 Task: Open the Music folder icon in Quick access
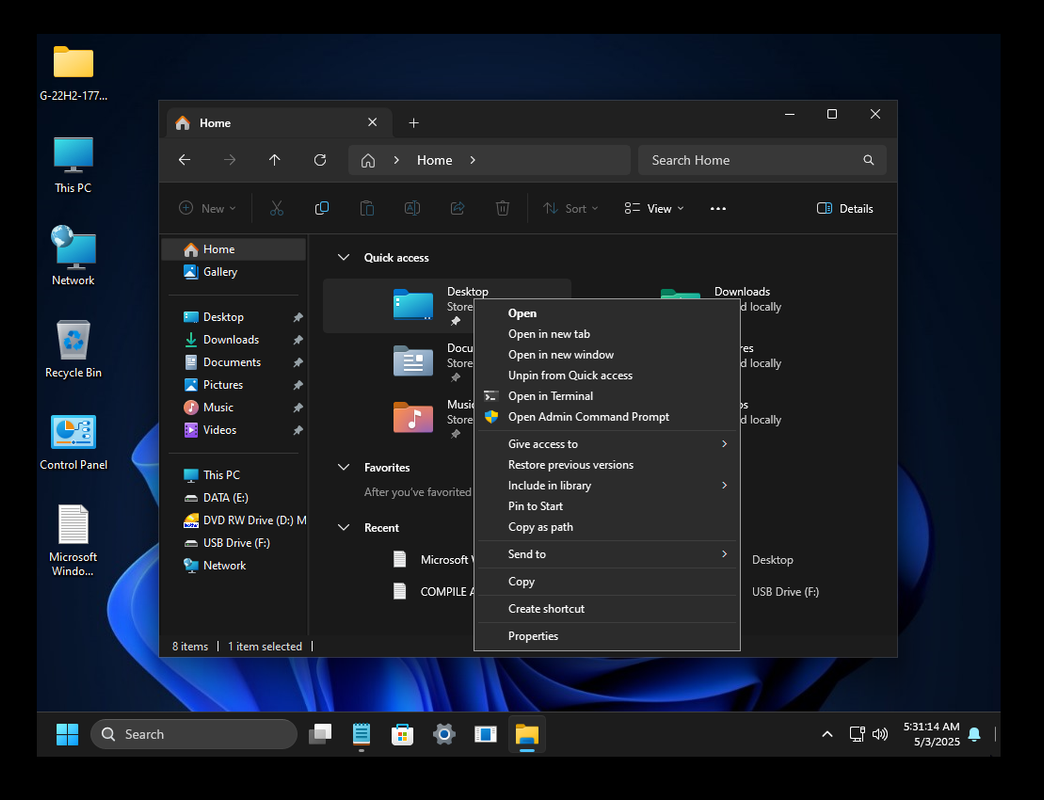click(x=413, y=418)
